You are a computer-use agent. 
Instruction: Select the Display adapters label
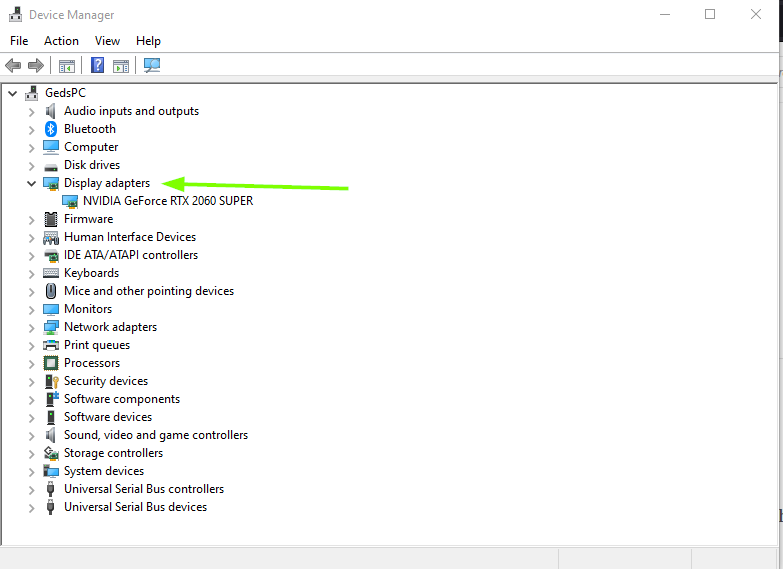pos(107,183)
